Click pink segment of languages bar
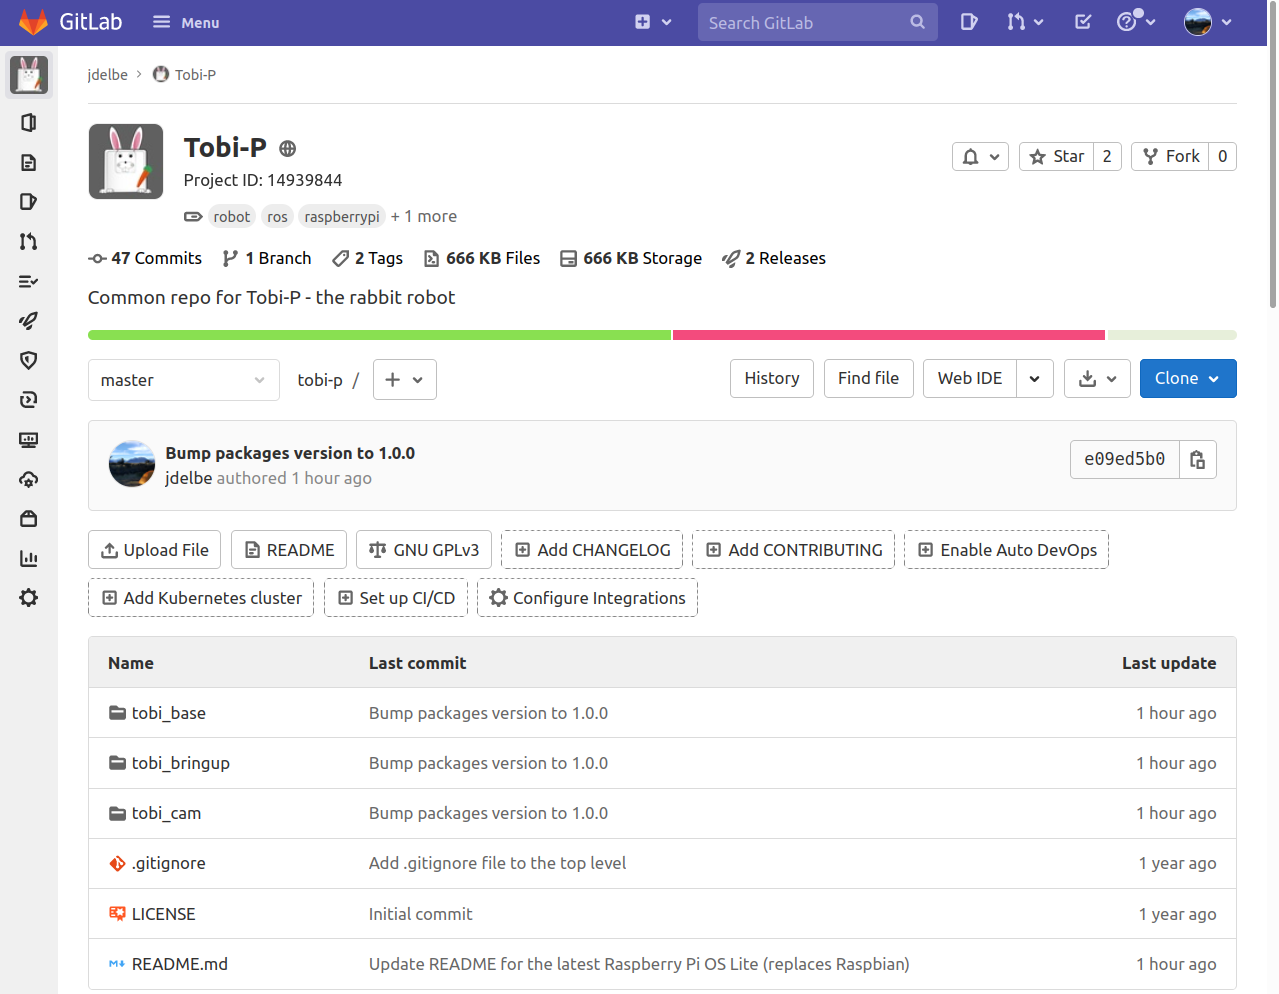Image resolution: width=1279 pixels, height=994 pixels. point(889,335)
